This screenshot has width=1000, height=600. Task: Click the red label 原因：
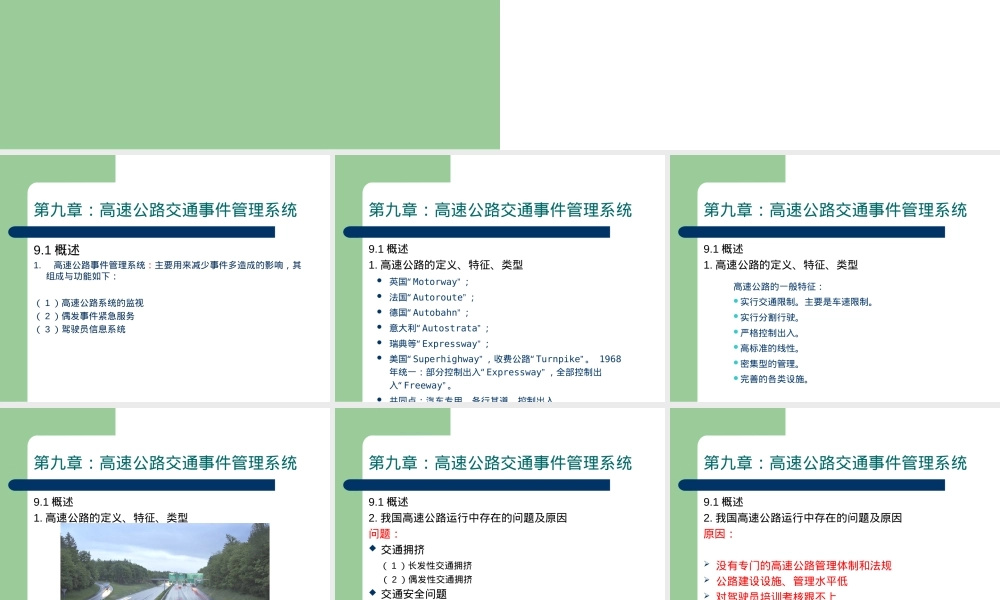719,534
